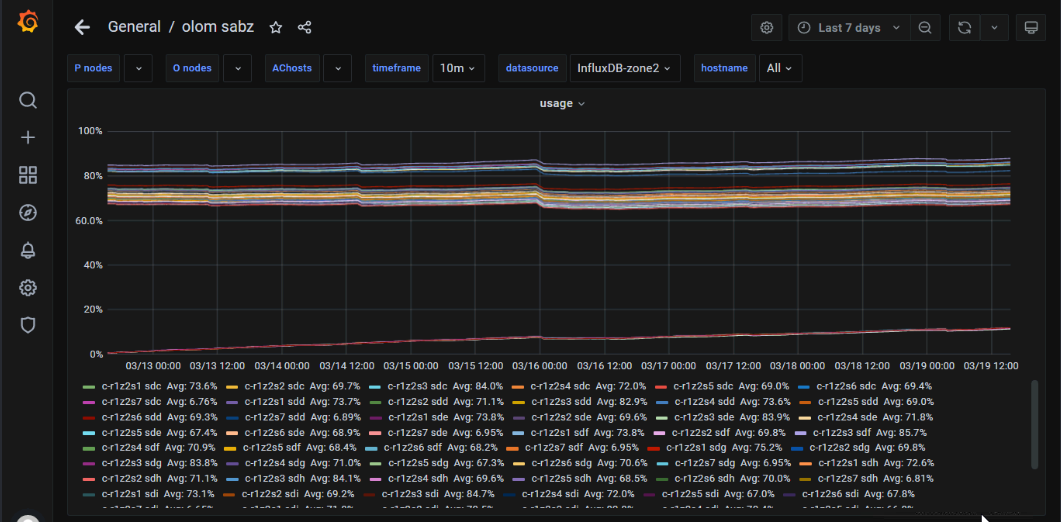Open the datasource InfluxDB-zone2 dropdown
Image resolution: width=1061 pixels, height=522 pixels.
coord(625,68)
